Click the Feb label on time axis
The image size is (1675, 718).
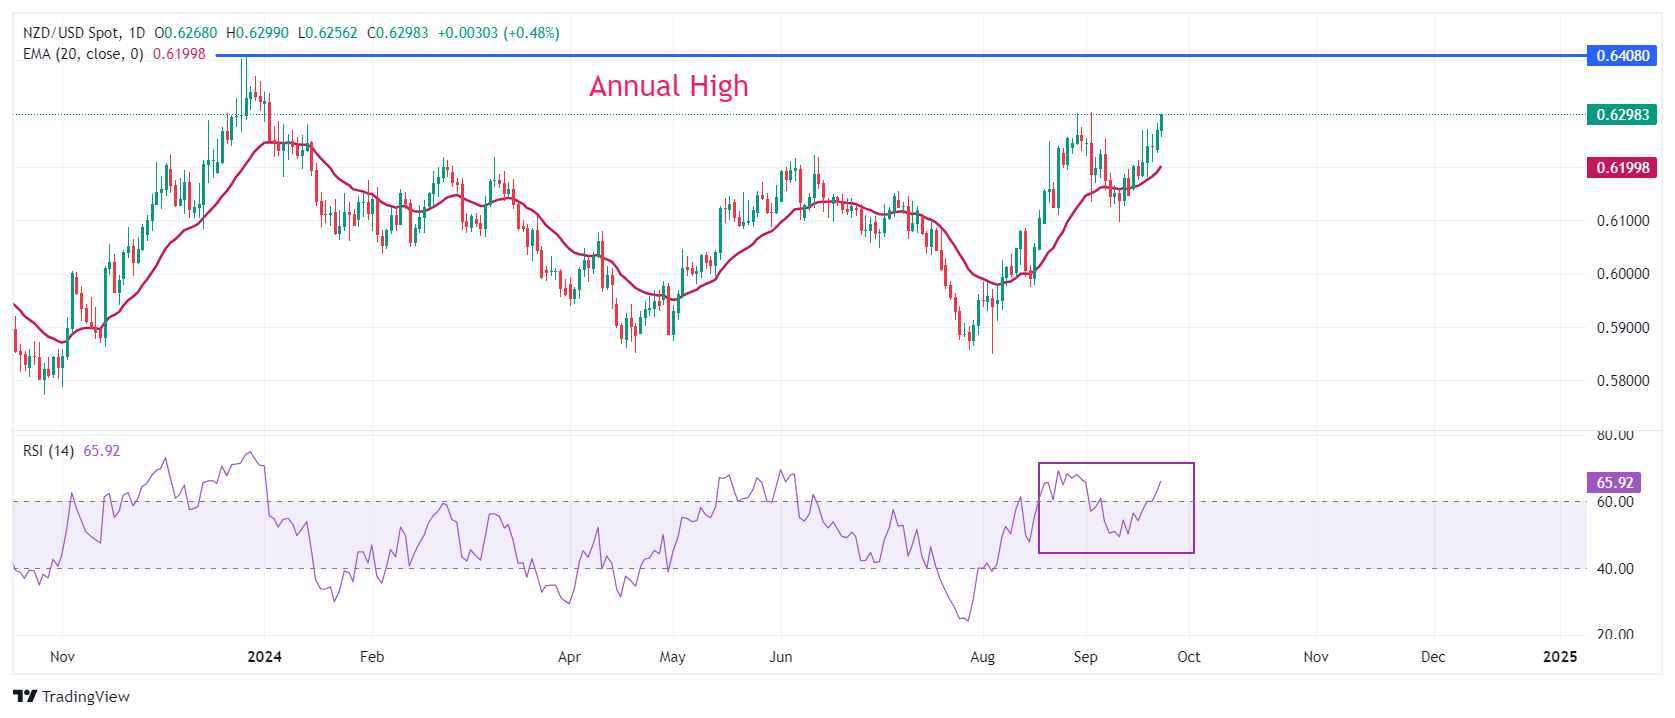pos(372,657)
